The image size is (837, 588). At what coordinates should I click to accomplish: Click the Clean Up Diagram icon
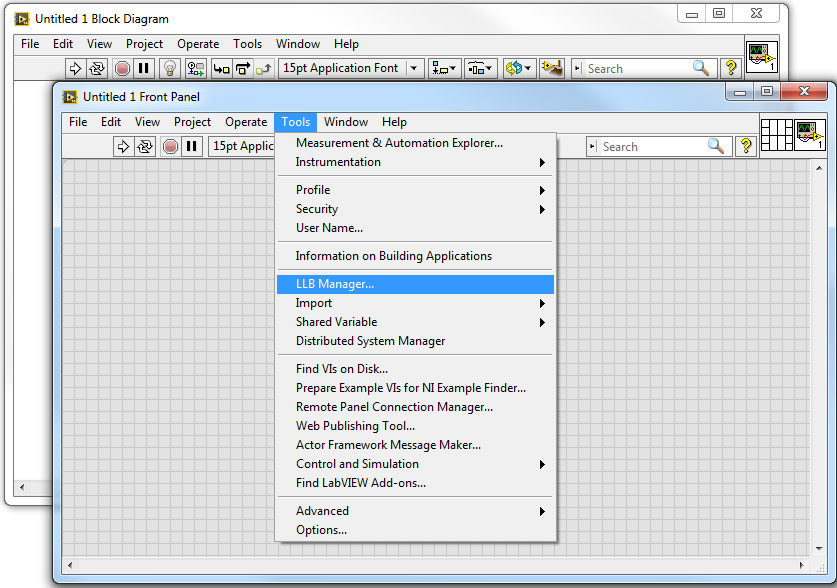pos(551,69)
